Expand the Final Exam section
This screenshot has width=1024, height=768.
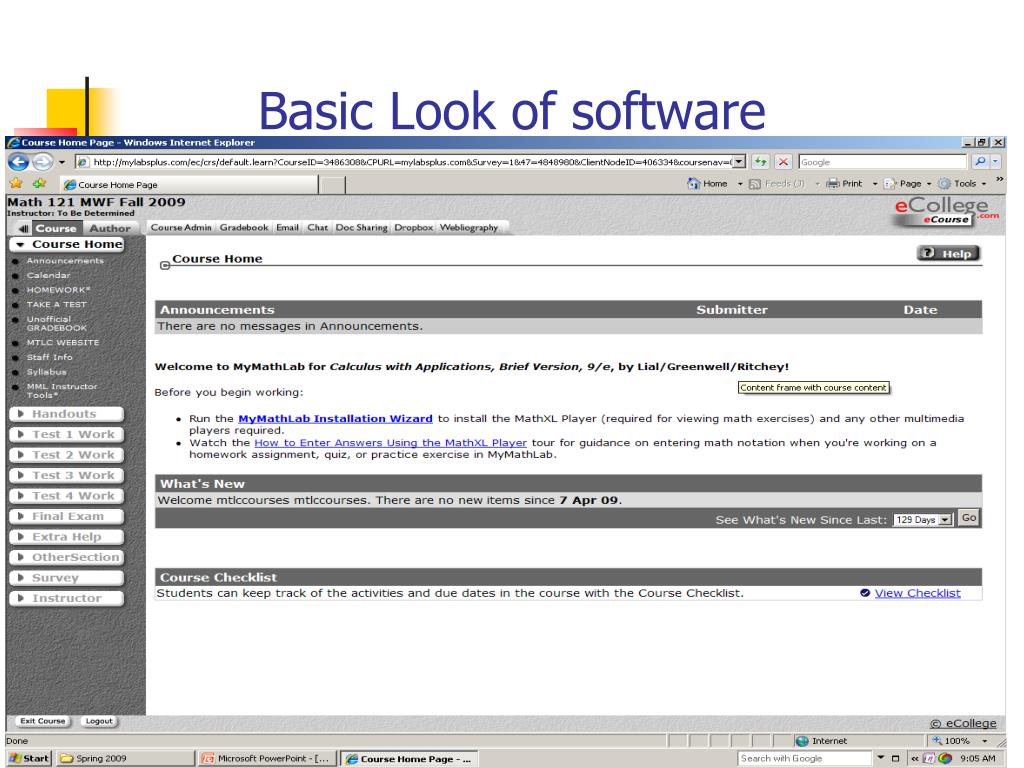[x=67, y=517]
